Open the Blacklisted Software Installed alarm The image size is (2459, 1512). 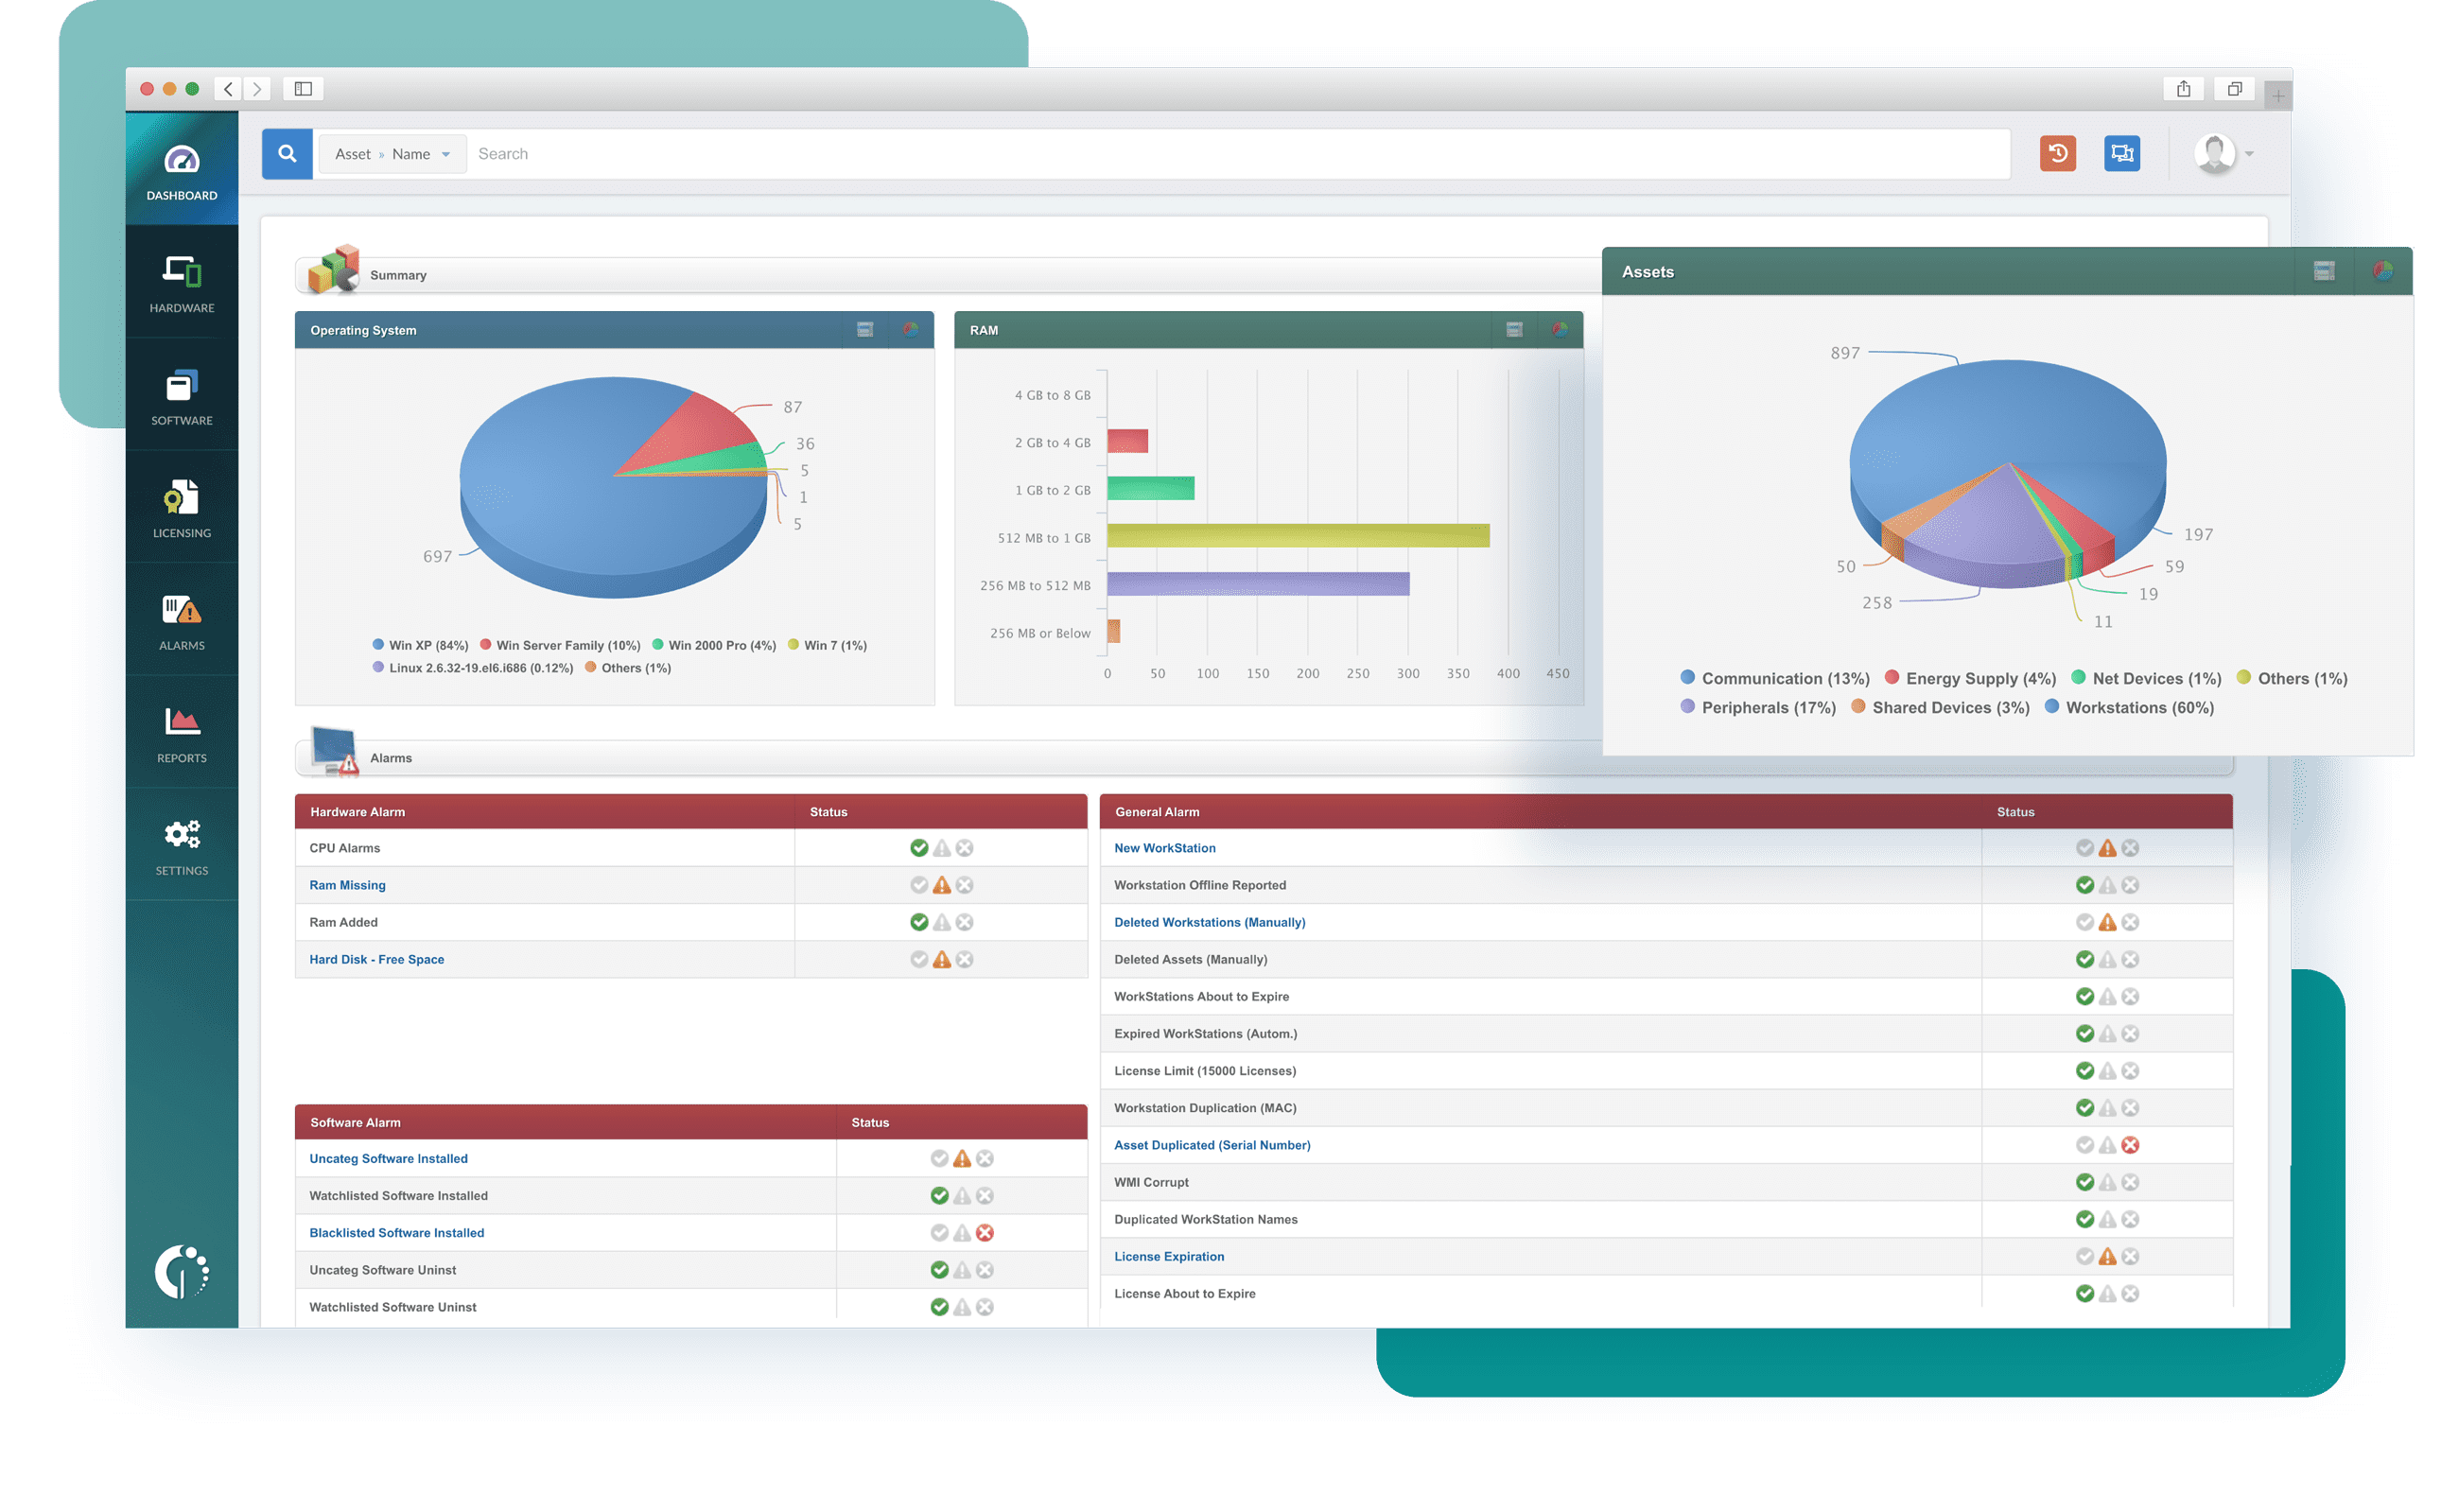396,1232
